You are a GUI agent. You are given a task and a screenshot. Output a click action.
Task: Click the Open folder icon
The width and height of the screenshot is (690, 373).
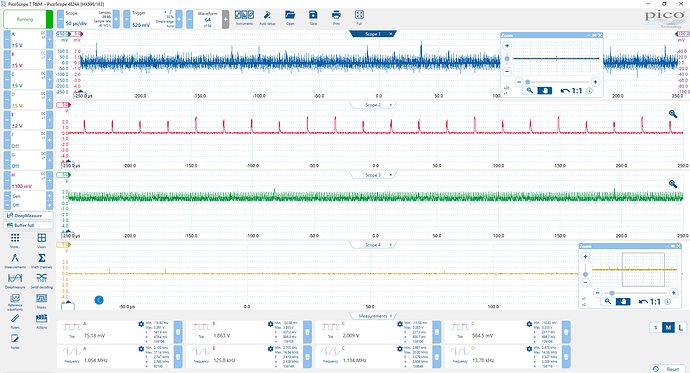290,15
